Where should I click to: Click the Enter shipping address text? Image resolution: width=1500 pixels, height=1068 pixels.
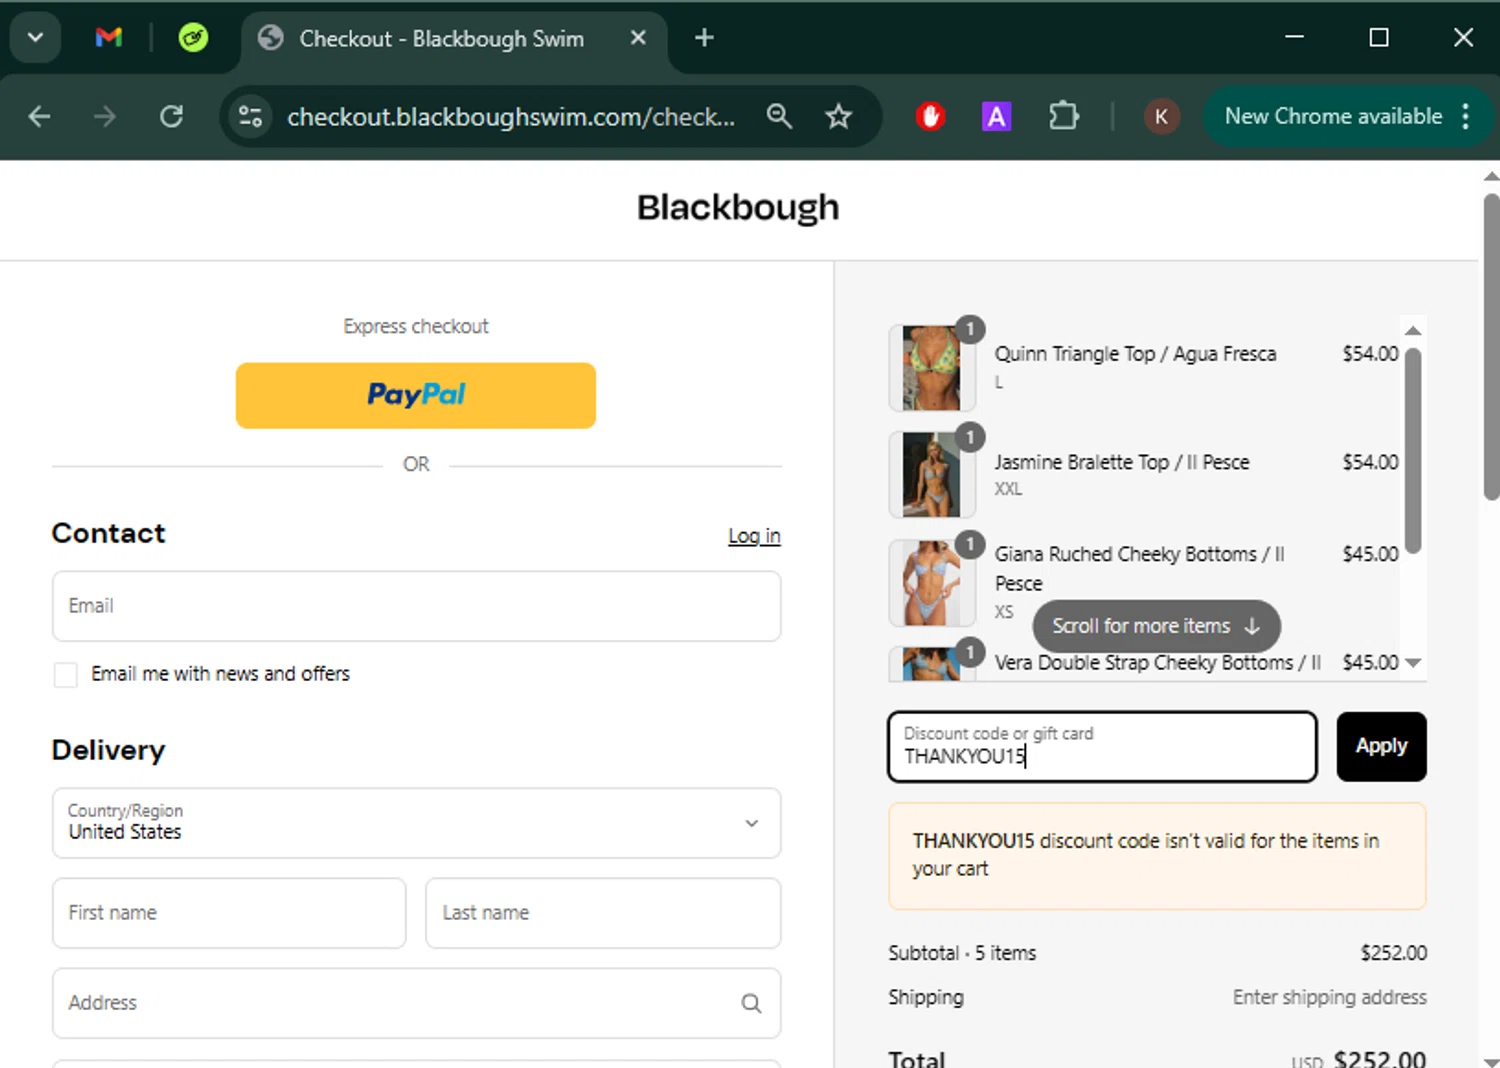click(1329, 997)
